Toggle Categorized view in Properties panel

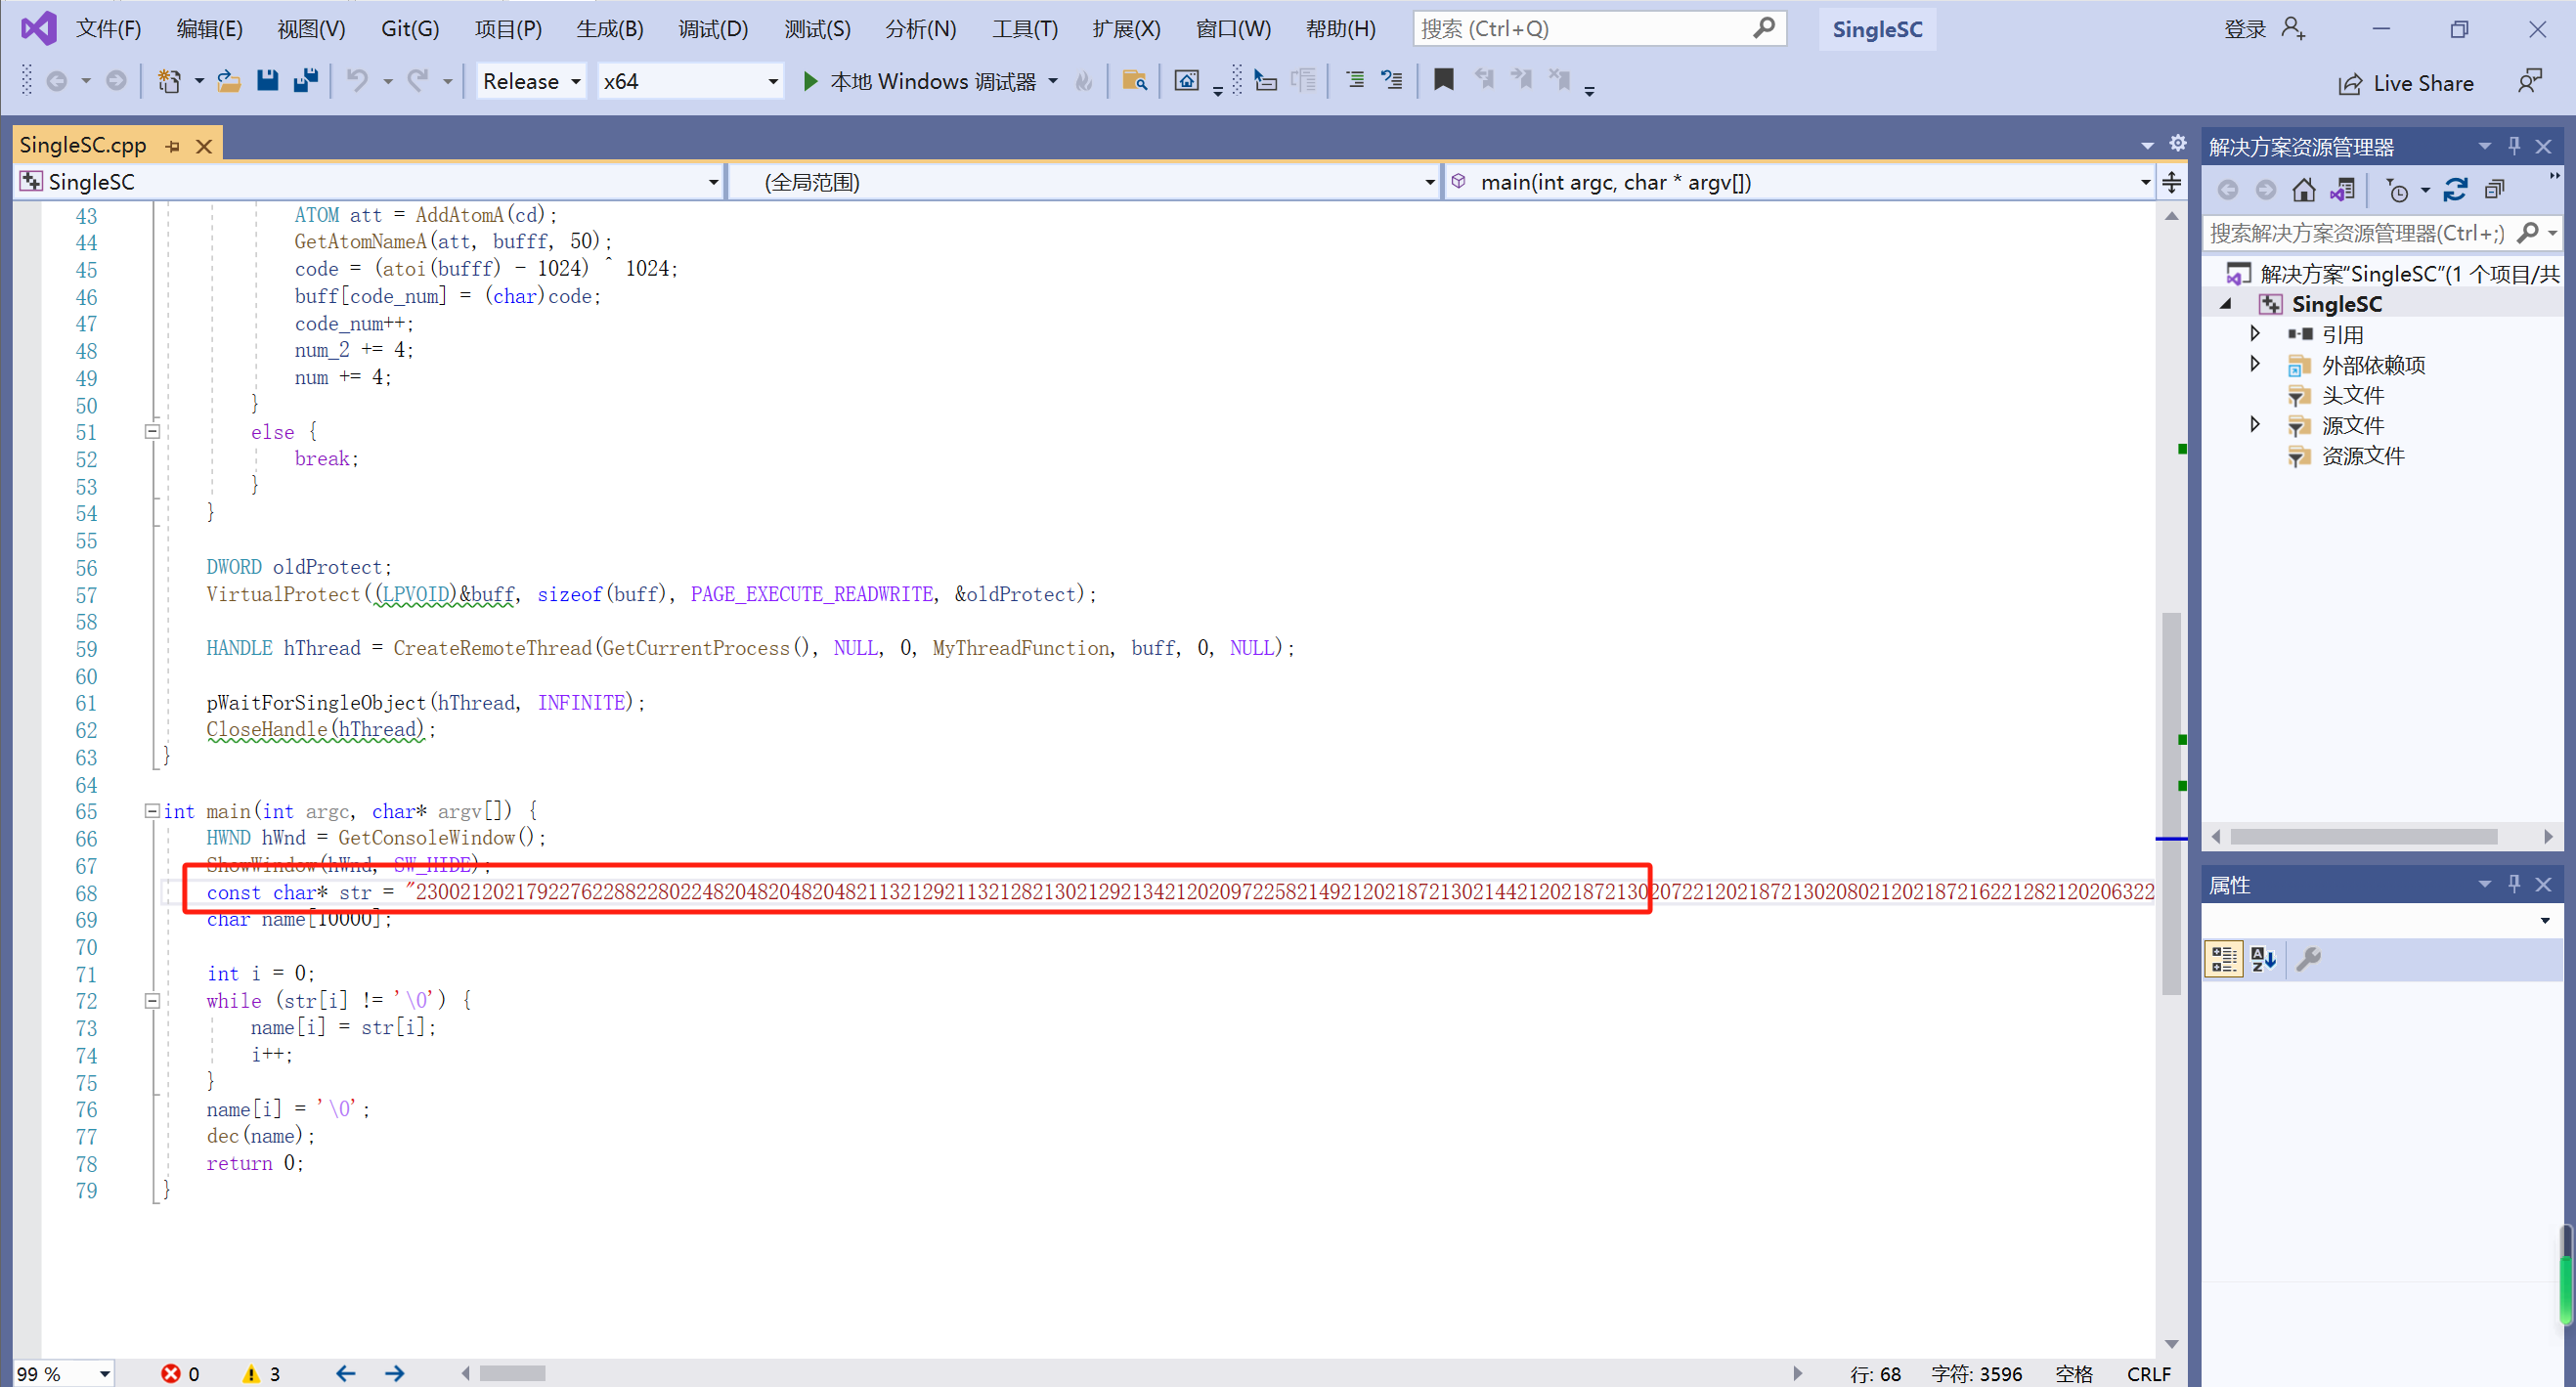coord(2223,959)
